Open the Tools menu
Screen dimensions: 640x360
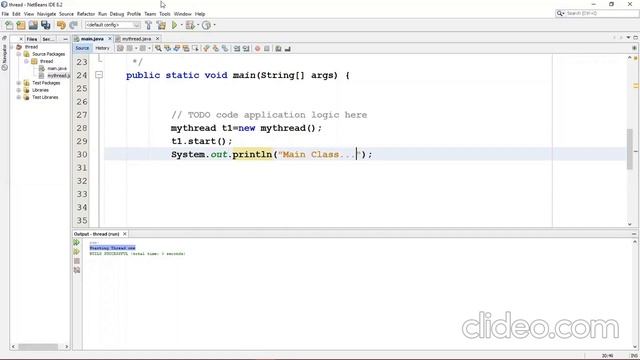(165, 14)
